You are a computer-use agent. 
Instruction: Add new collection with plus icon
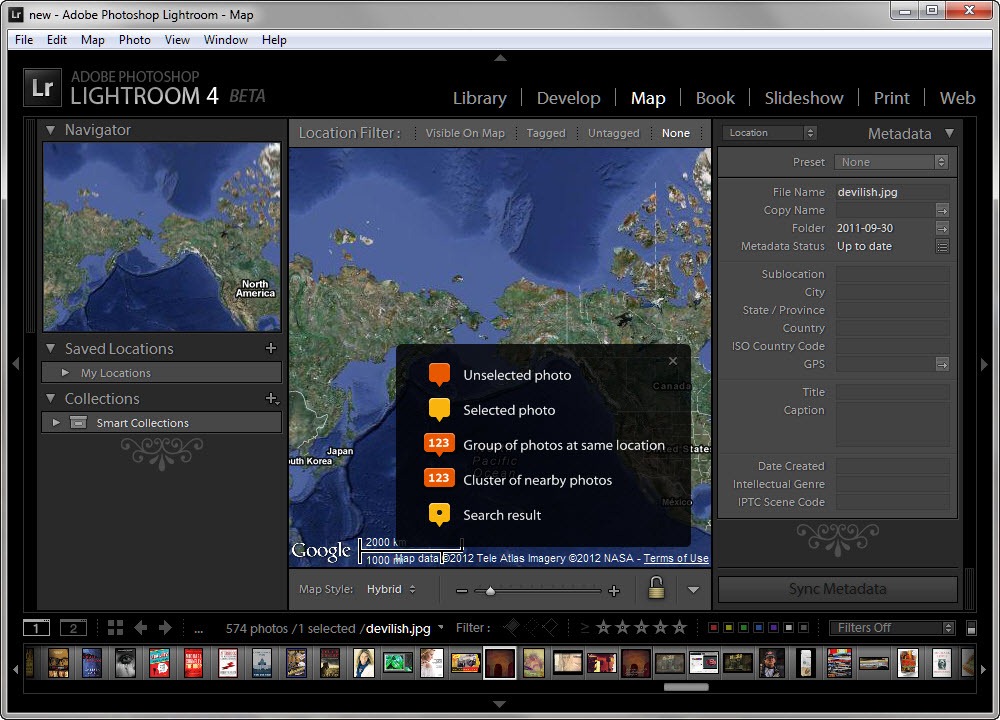pyautogui.click(x=272, y=399)
